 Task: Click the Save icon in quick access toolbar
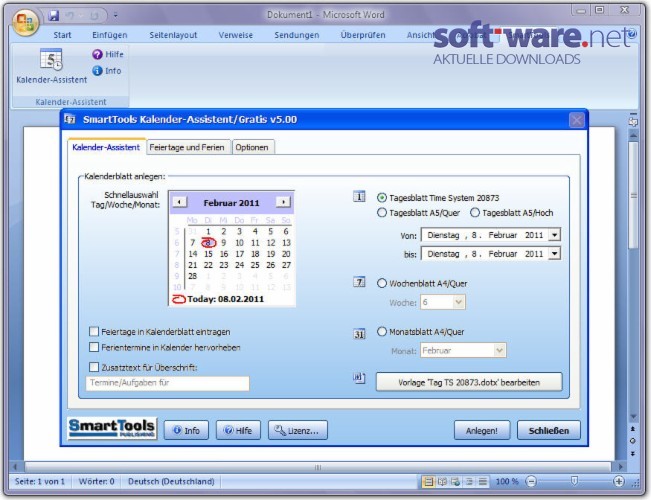point(54,16)
